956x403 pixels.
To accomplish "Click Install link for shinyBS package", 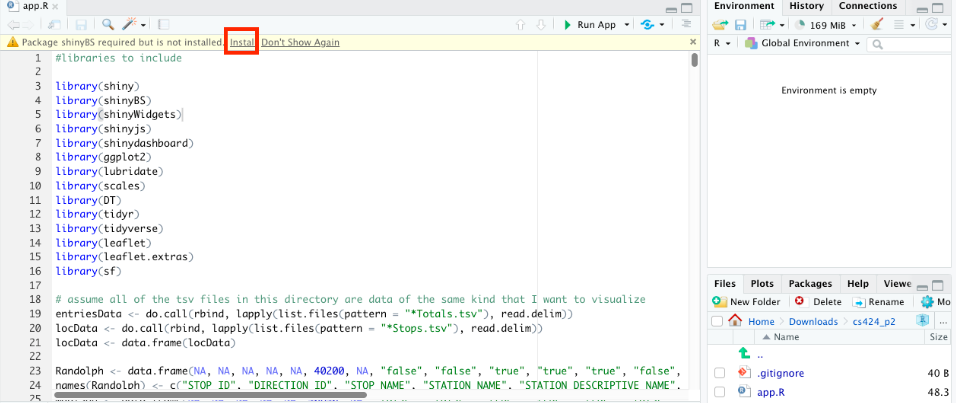I will [x=243, y=42].
